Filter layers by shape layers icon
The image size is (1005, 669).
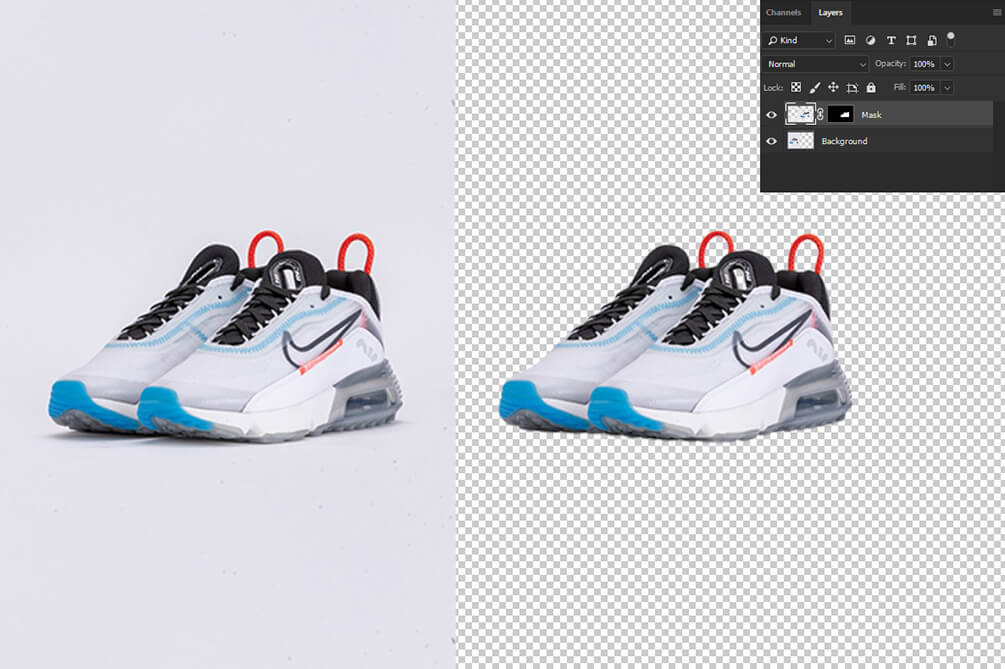tap(911, 40)
